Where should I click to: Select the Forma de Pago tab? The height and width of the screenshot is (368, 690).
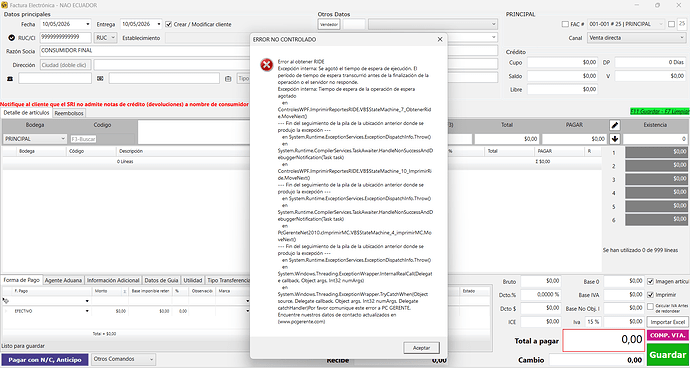[22, 280]
